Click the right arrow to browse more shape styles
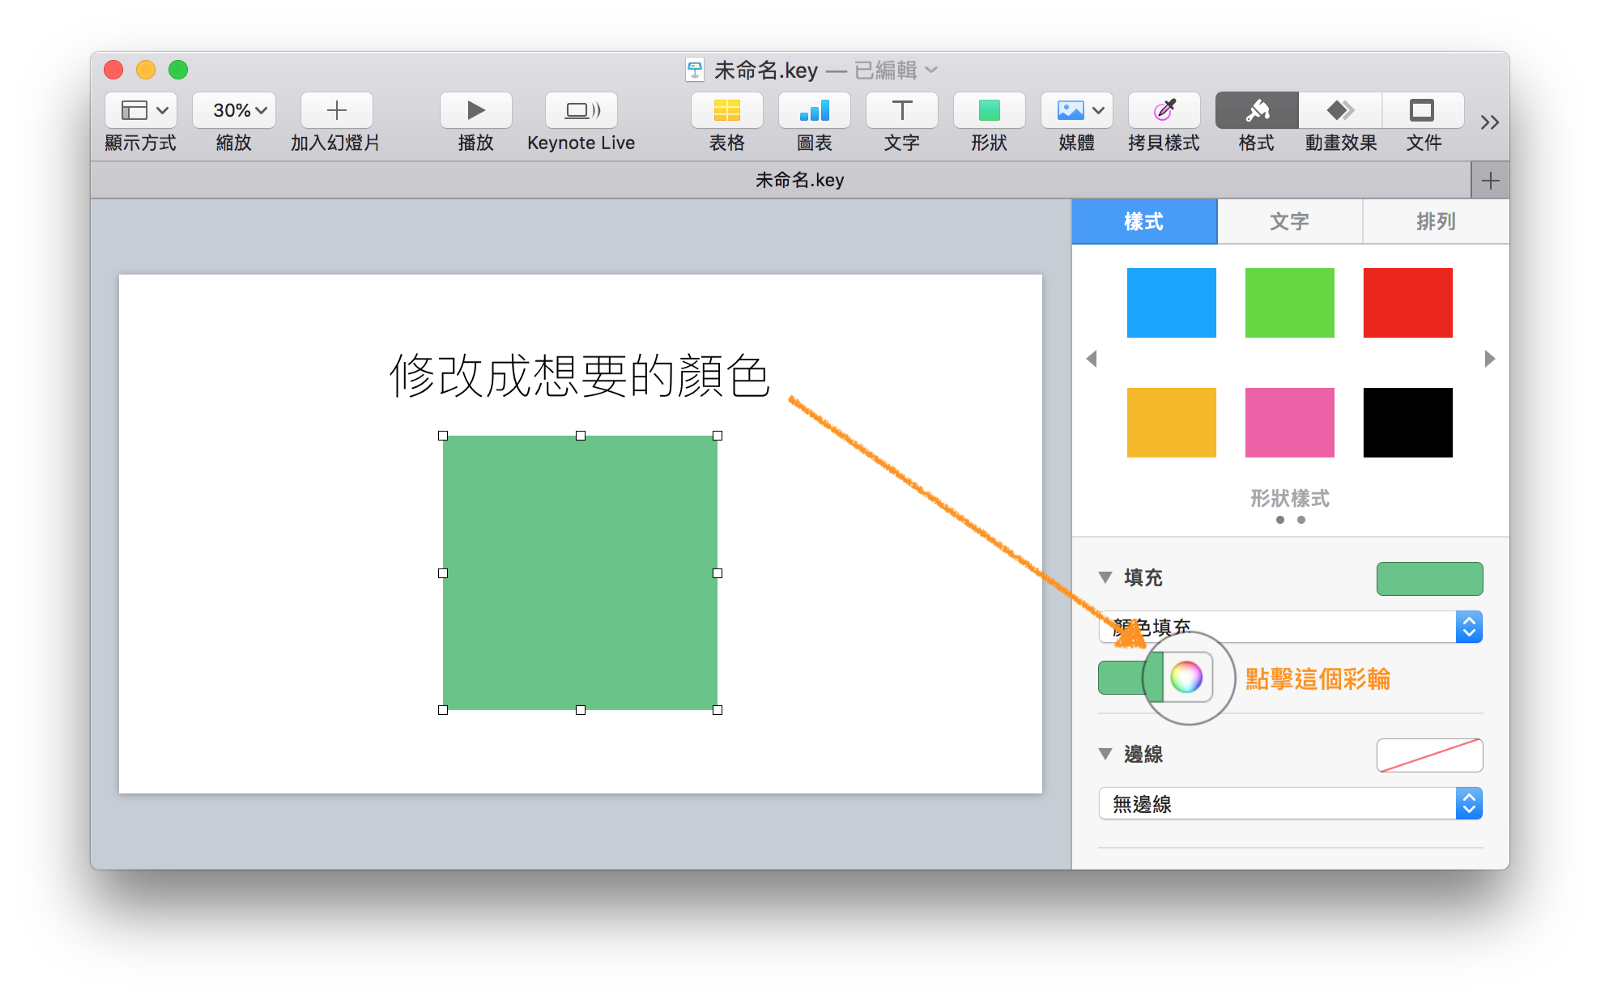The image size is (1600, 999). (1489, 358)
